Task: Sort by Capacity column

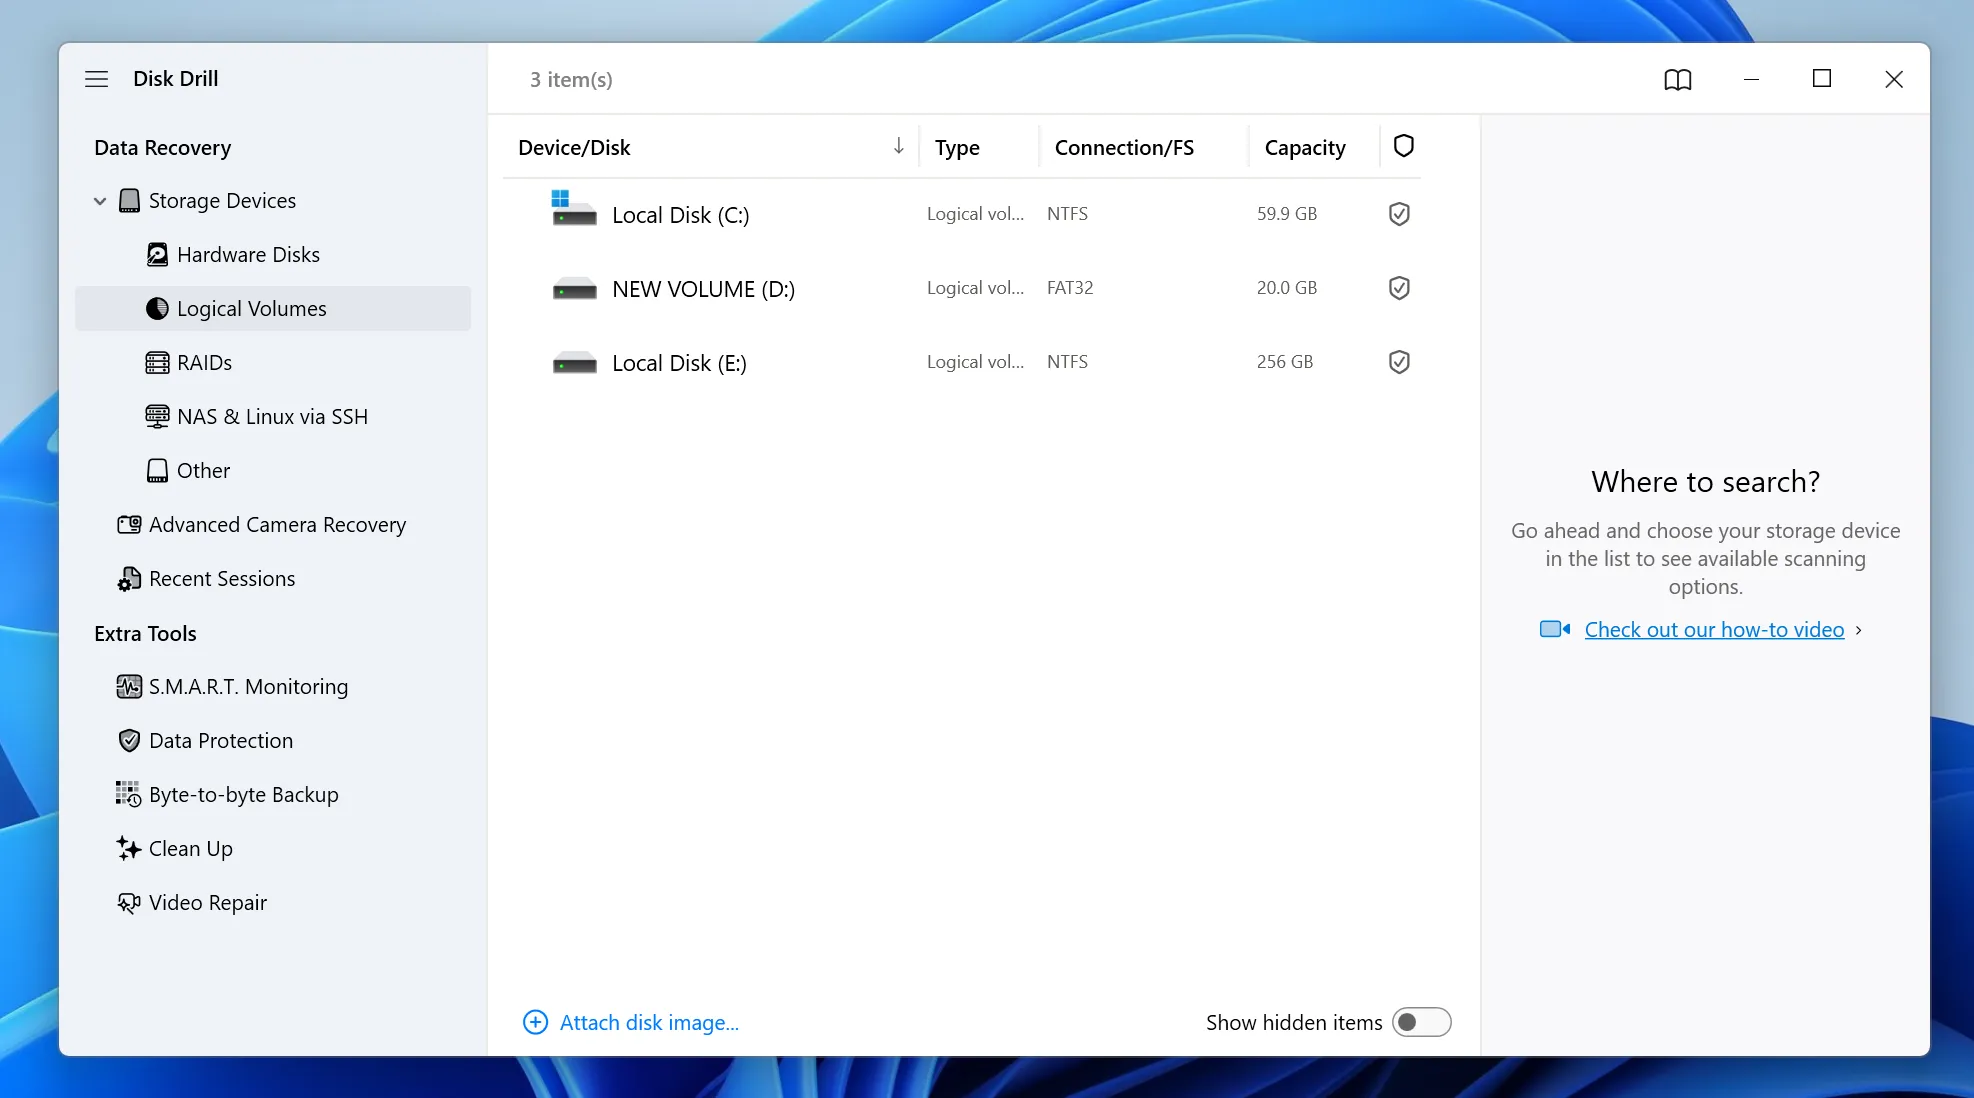Action: pos(1305,148)
